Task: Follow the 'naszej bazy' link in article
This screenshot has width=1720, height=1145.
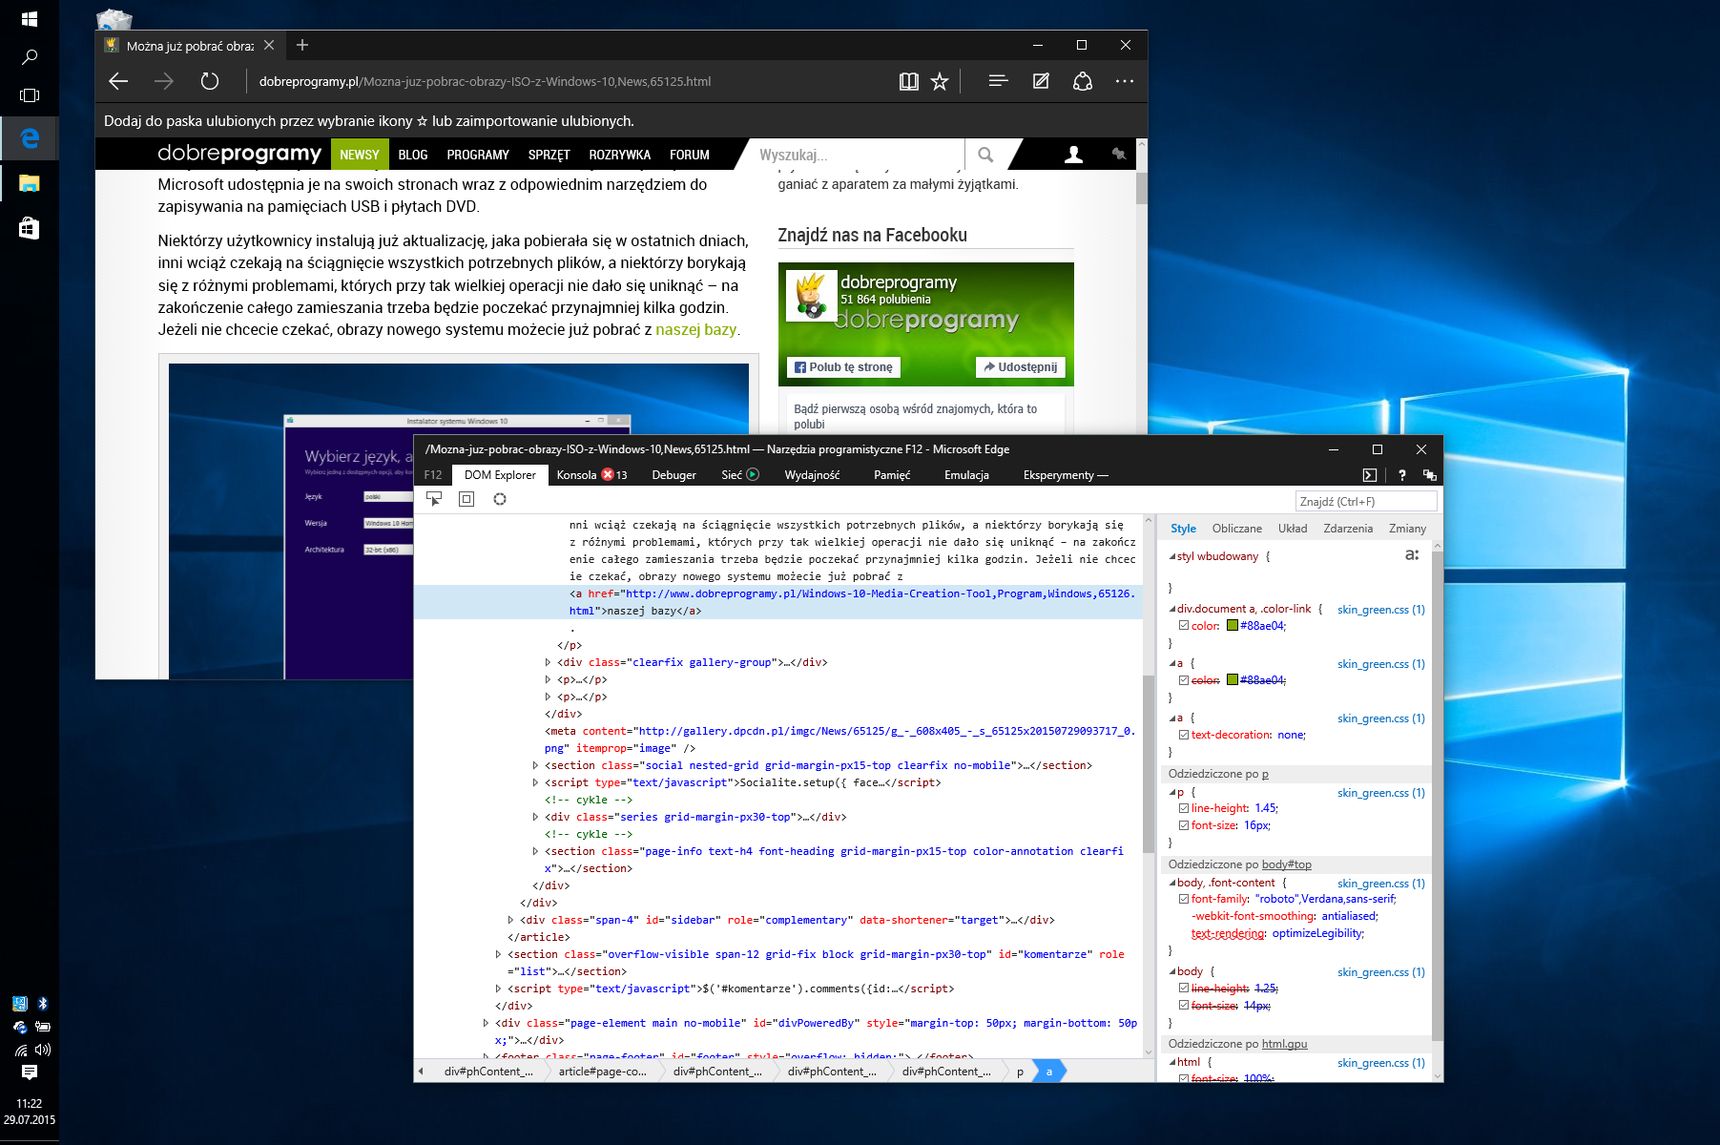Action: pos(696,330)
